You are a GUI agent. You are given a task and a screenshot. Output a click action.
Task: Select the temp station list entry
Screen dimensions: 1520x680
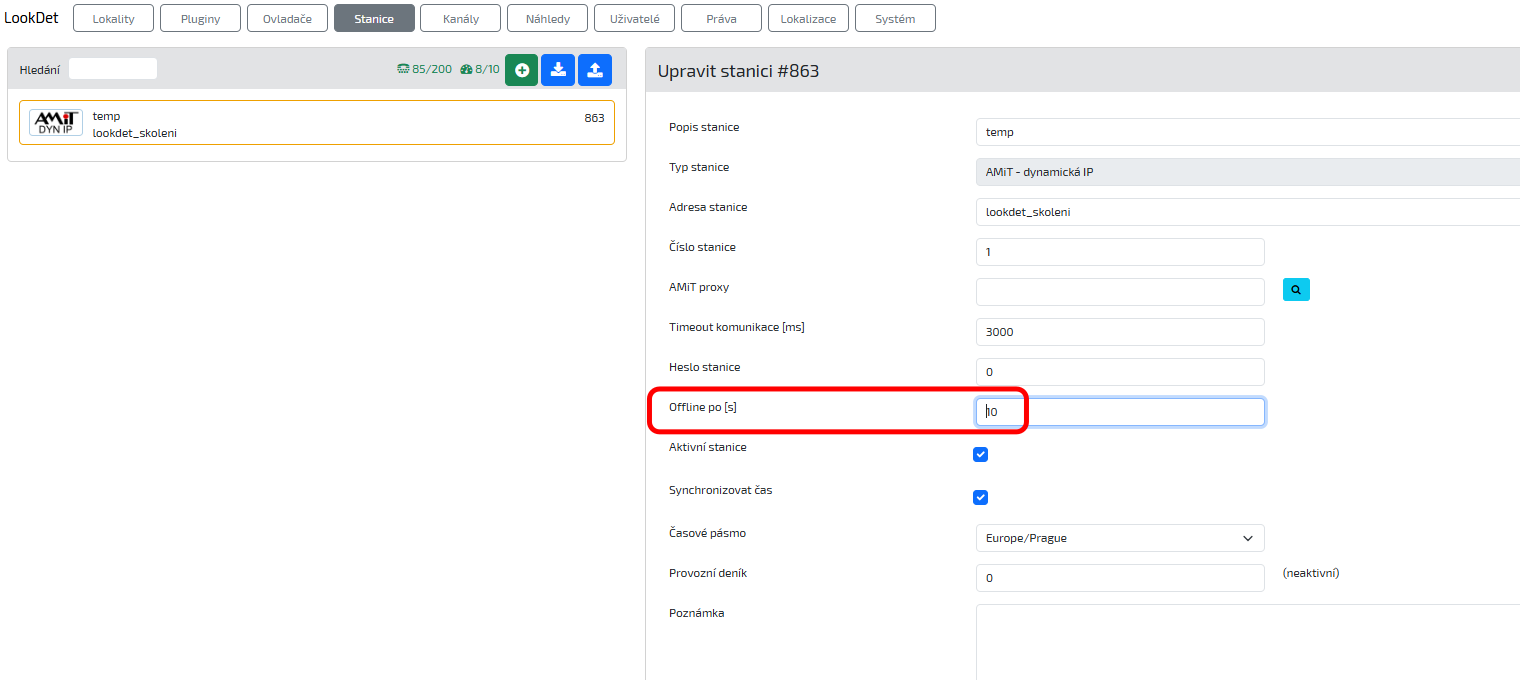[316, 123]
